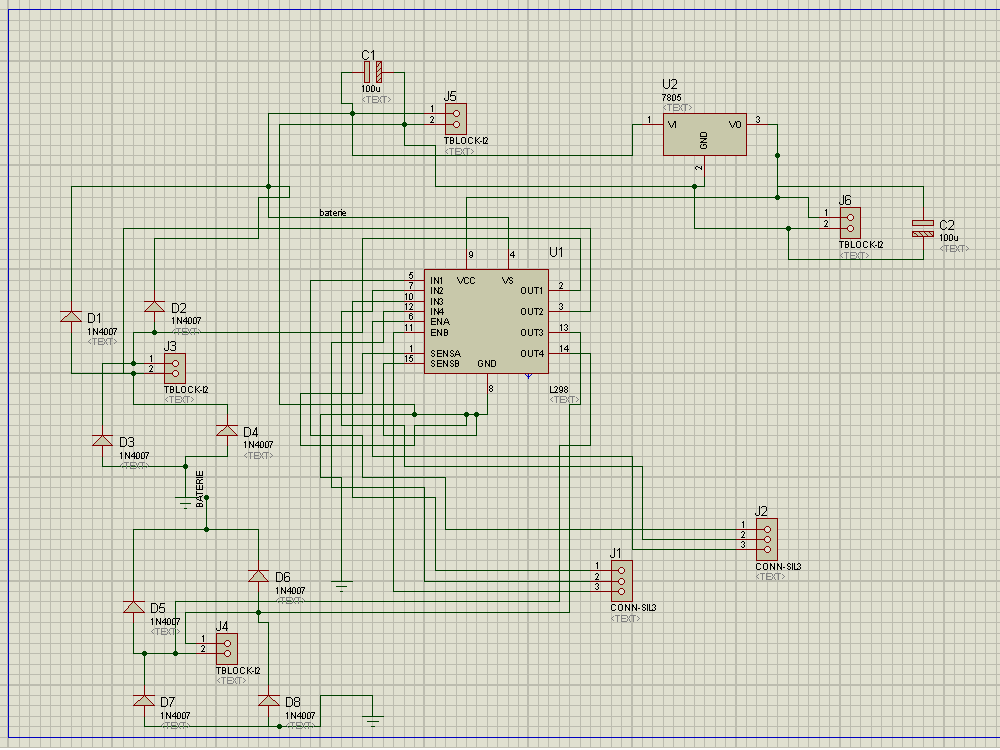Image resolution: width=1000 pixels, height=750 pixels.
Task: Click the 'TBLOCK-I2' label under J3
Action: click(x=186, y=390)
